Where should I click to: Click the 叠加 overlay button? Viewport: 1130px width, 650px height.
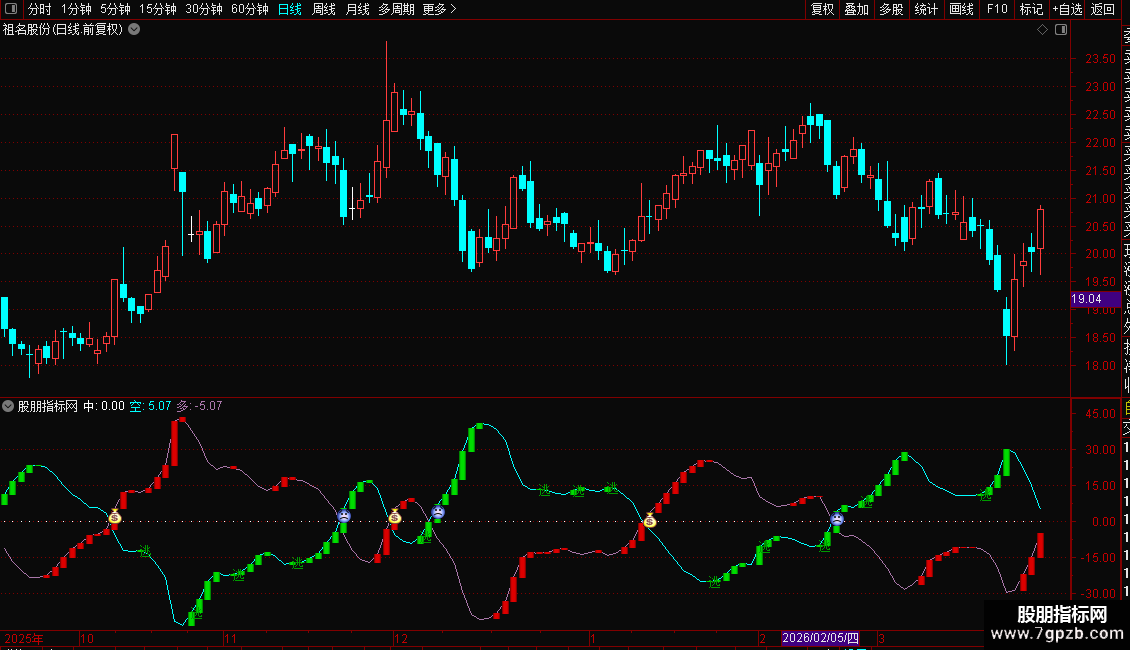coord(856,9)
